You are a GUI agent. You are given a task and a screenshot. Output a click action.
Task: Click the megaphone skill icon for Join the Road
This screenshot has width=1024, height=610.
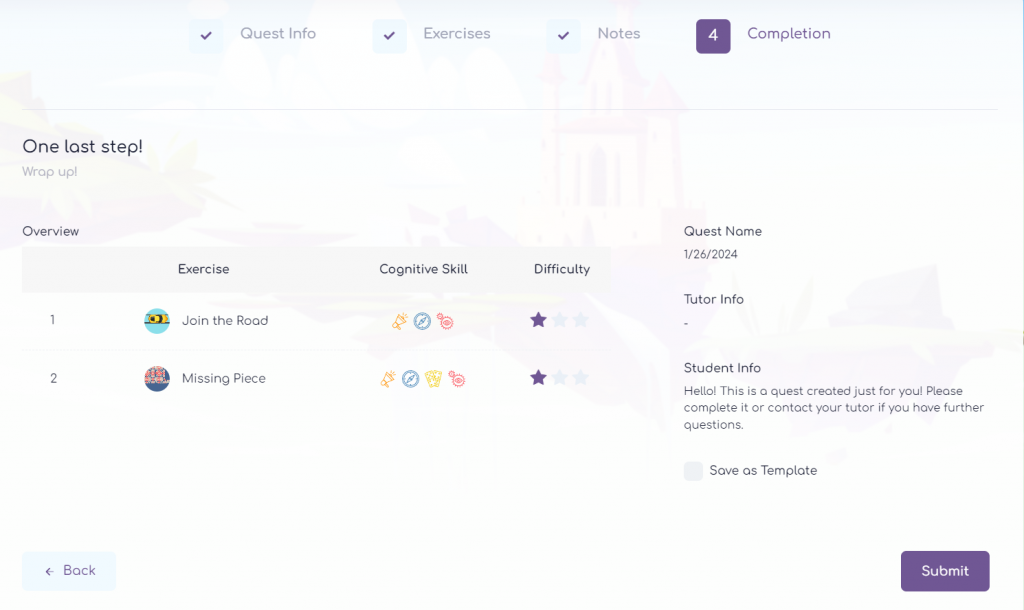(x=400, y=321)
